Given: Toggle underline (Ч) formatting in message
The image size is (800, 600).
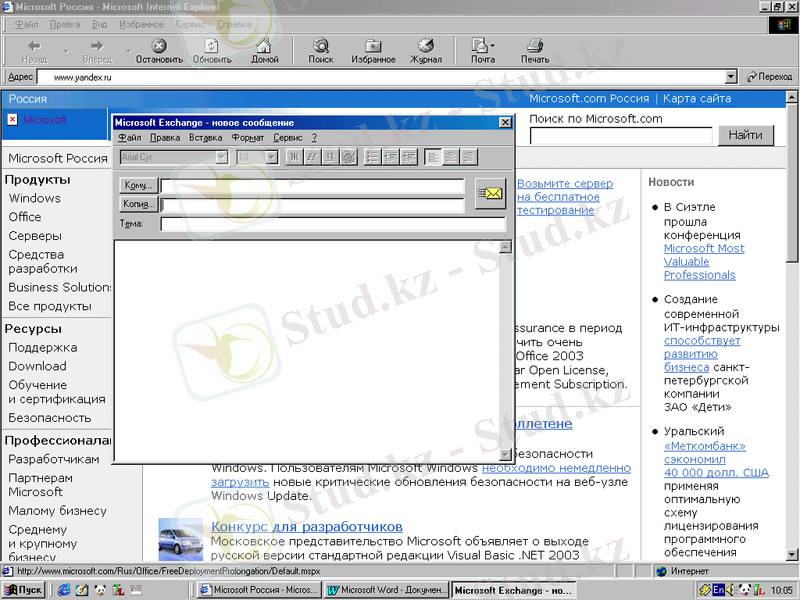Looking at the screenshot, I should 330,157.
